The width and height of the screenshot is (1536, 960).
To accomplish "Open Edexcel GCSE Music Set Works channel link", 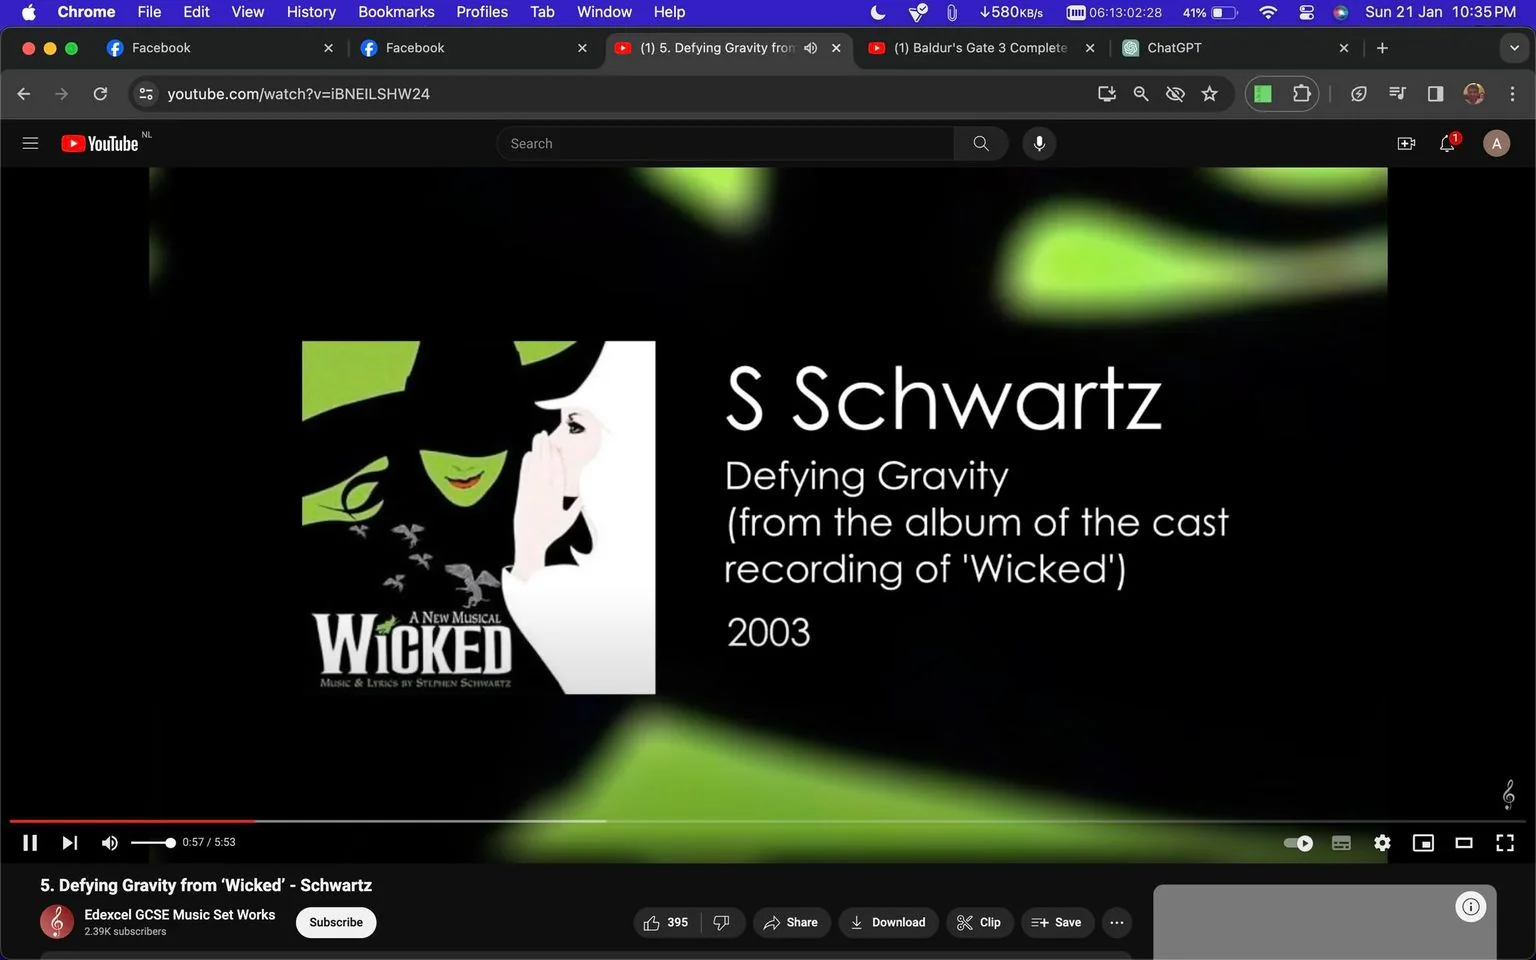I will coord(180,914).
